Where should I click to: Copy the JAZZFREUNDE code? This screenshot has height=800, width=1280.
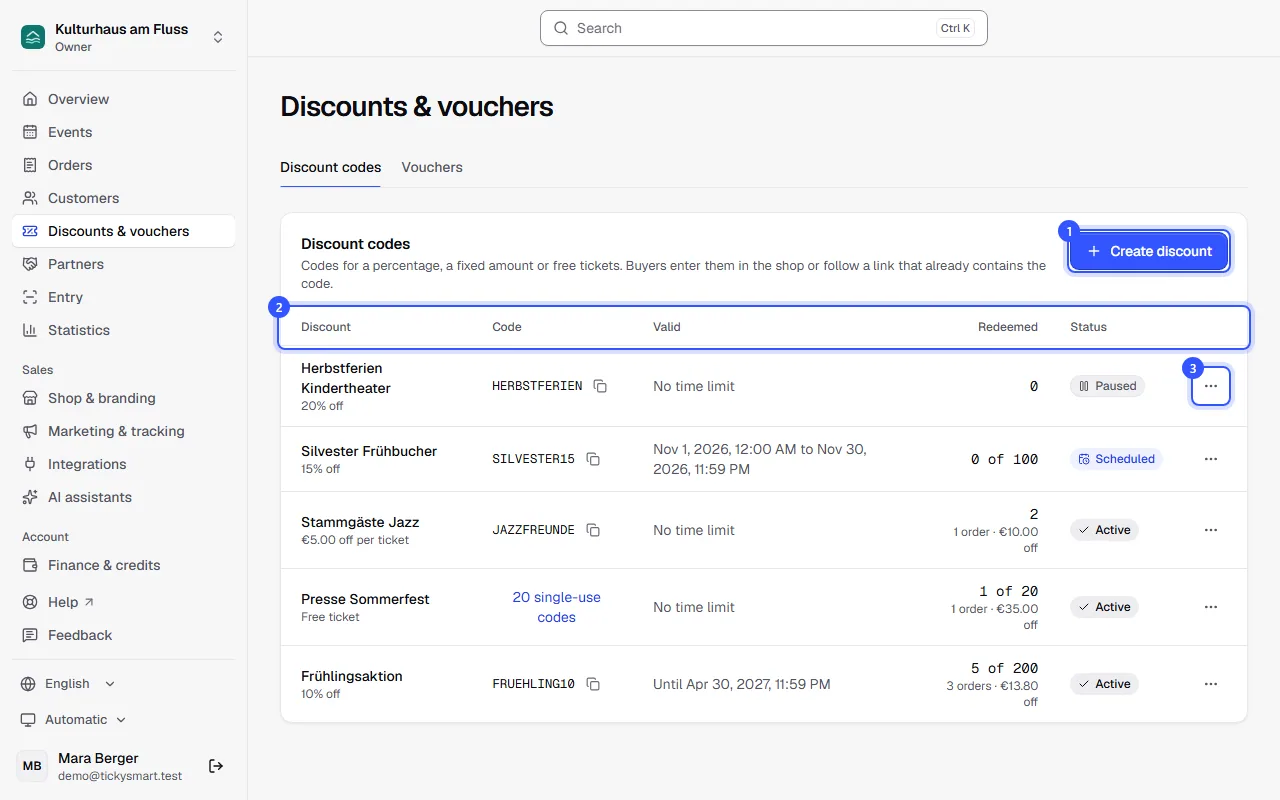point(593,530)
